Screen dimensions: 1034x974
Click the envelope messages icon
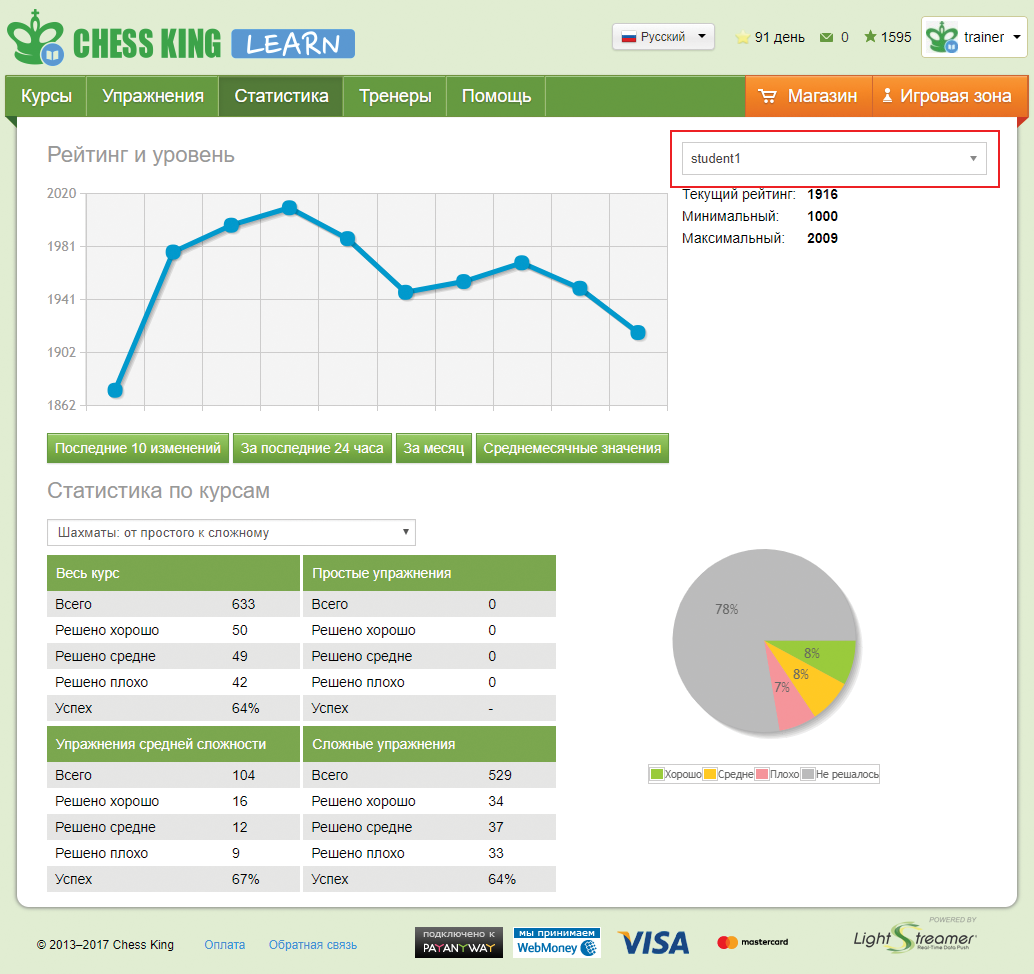[826, 38]
